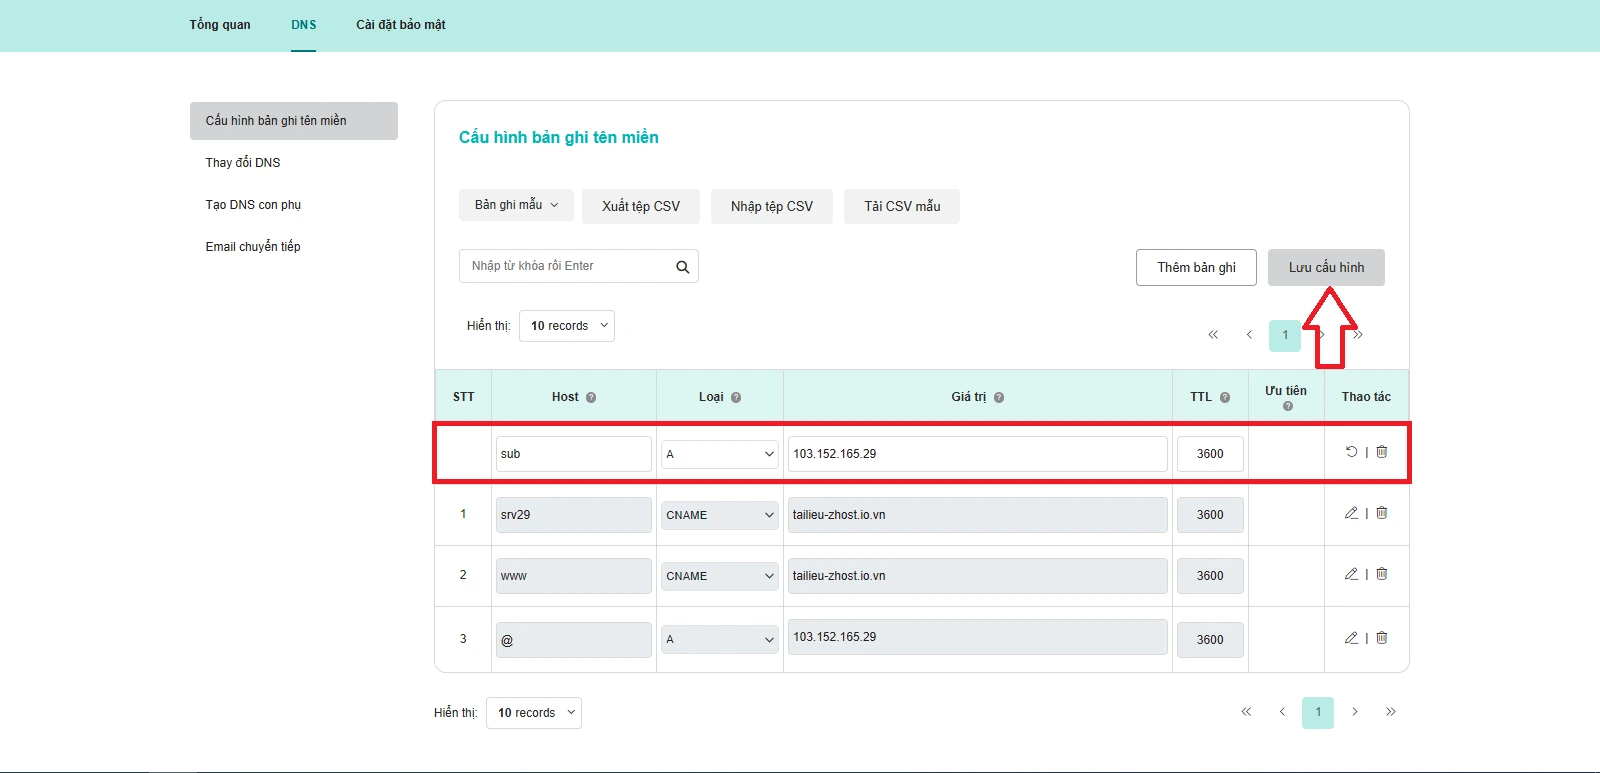
Task: Open the Cài đặt bảo mật tab
Action: [x=401, y=25]
